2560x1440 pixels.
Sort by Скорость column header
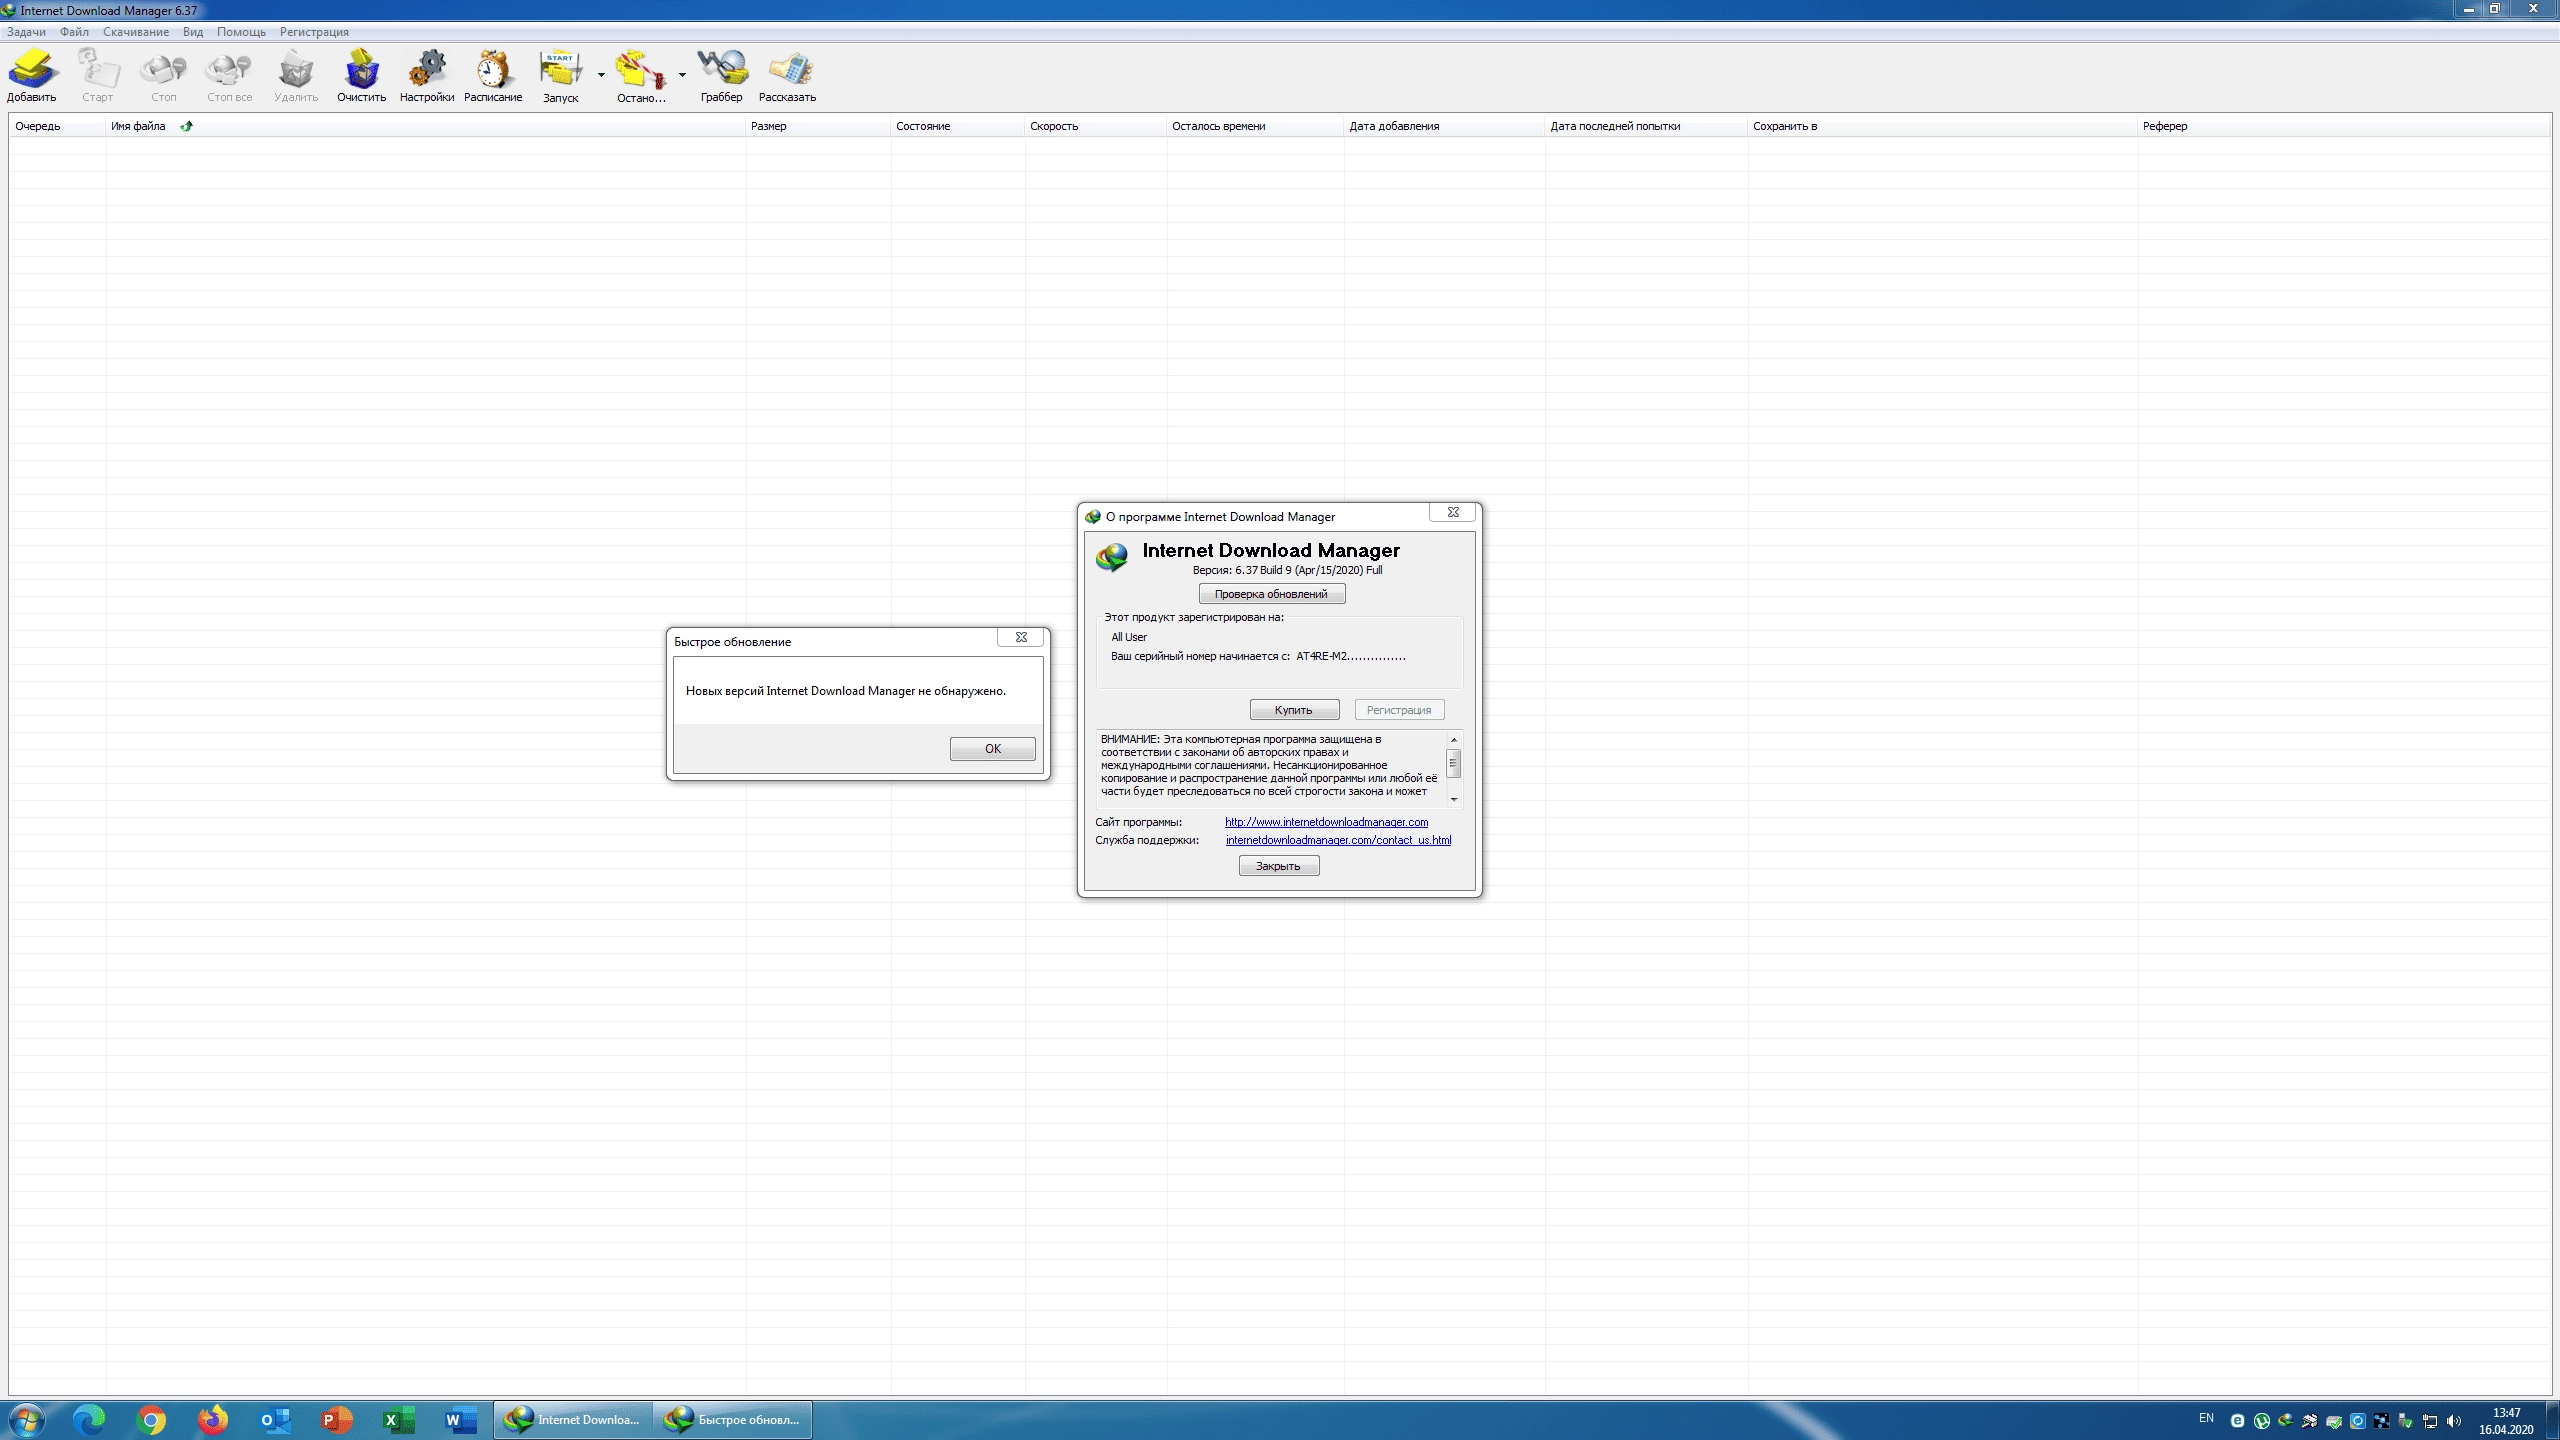(1096, 126)
